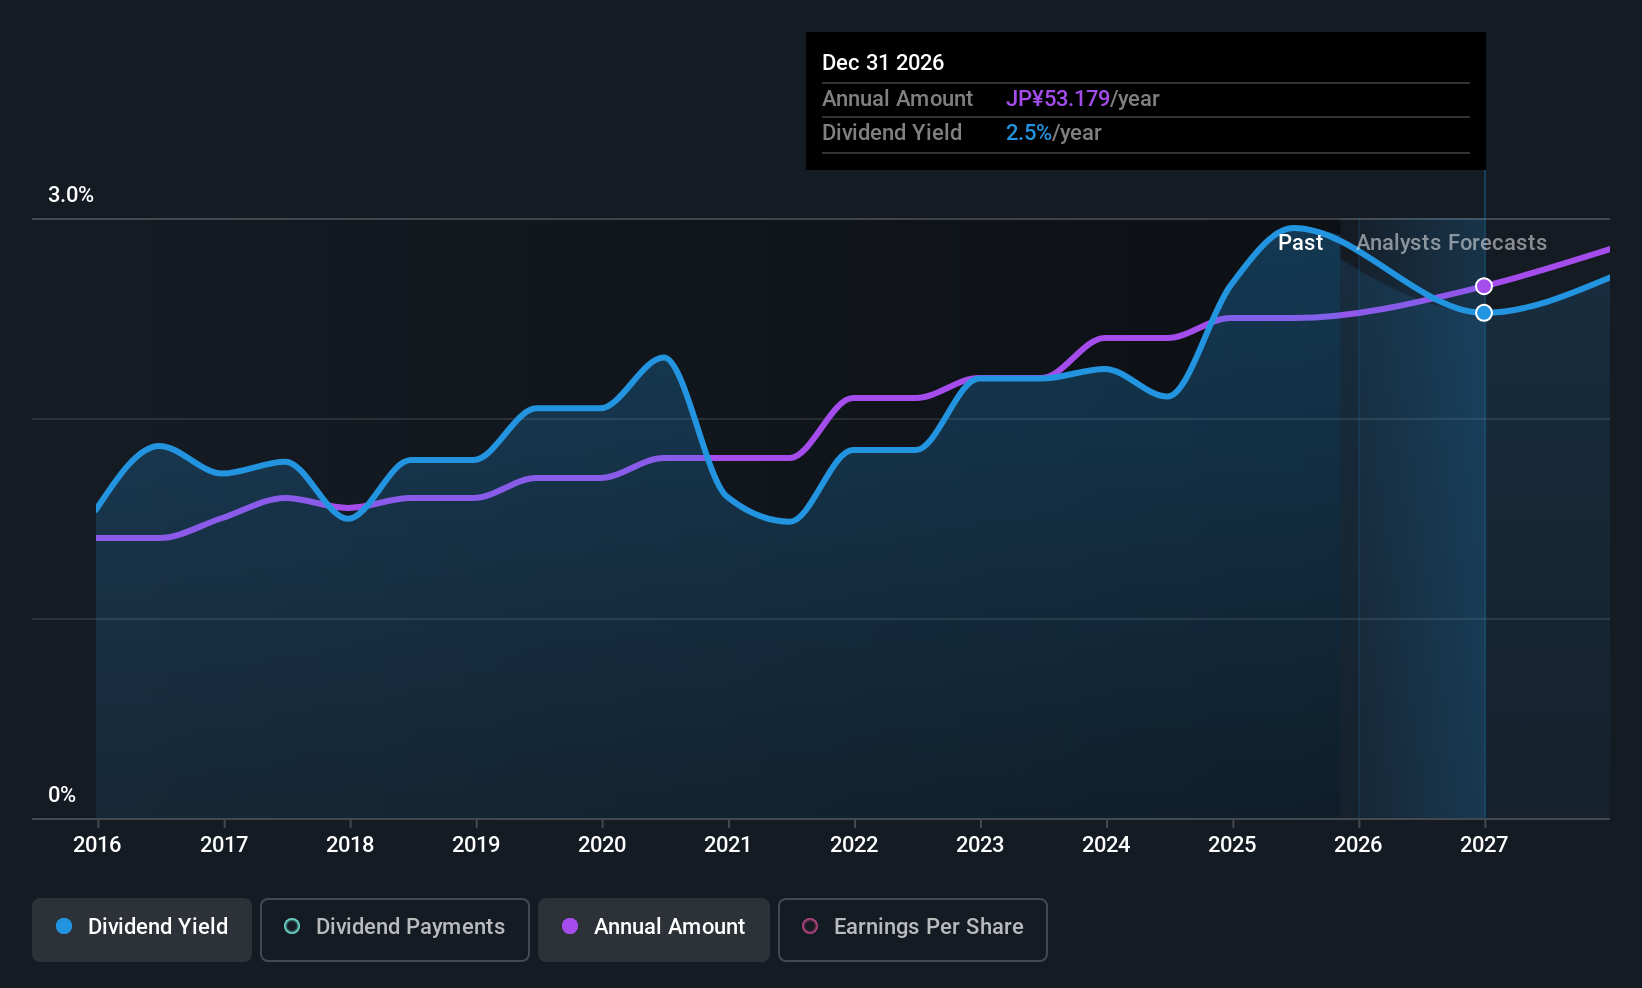Click the Annual Amount legend button
1642x988 pixels.
(653, 929)
